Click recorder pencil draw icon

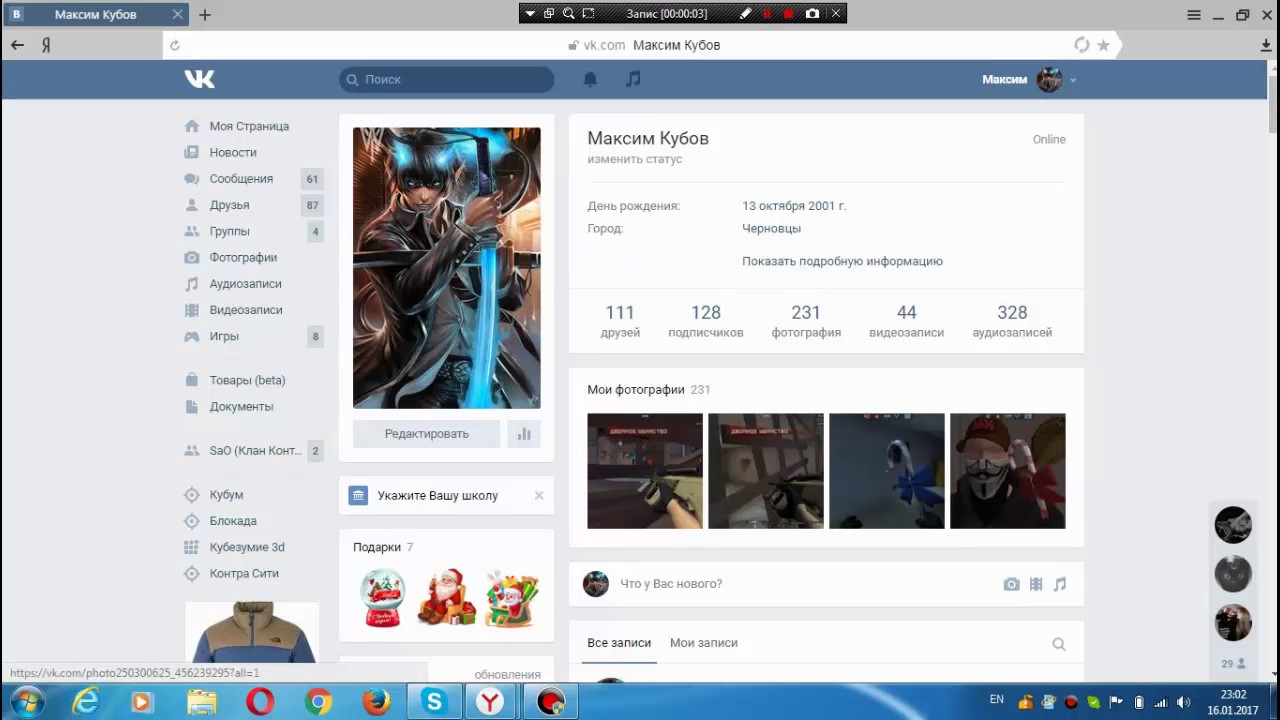[745, 13]
